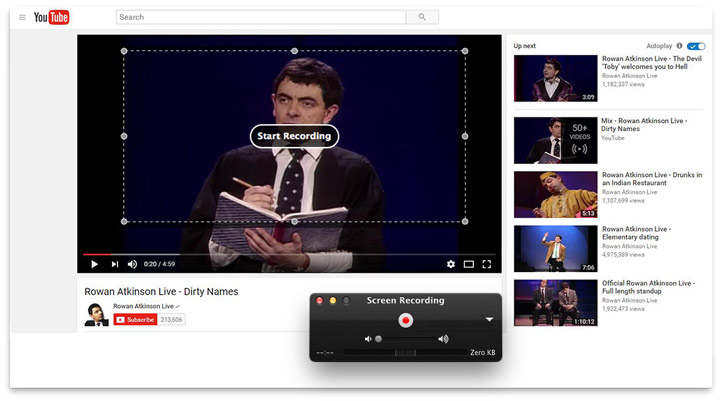720x401 pixels.
Task: Minimize the Screen Recording window
Action: (333, 300)
